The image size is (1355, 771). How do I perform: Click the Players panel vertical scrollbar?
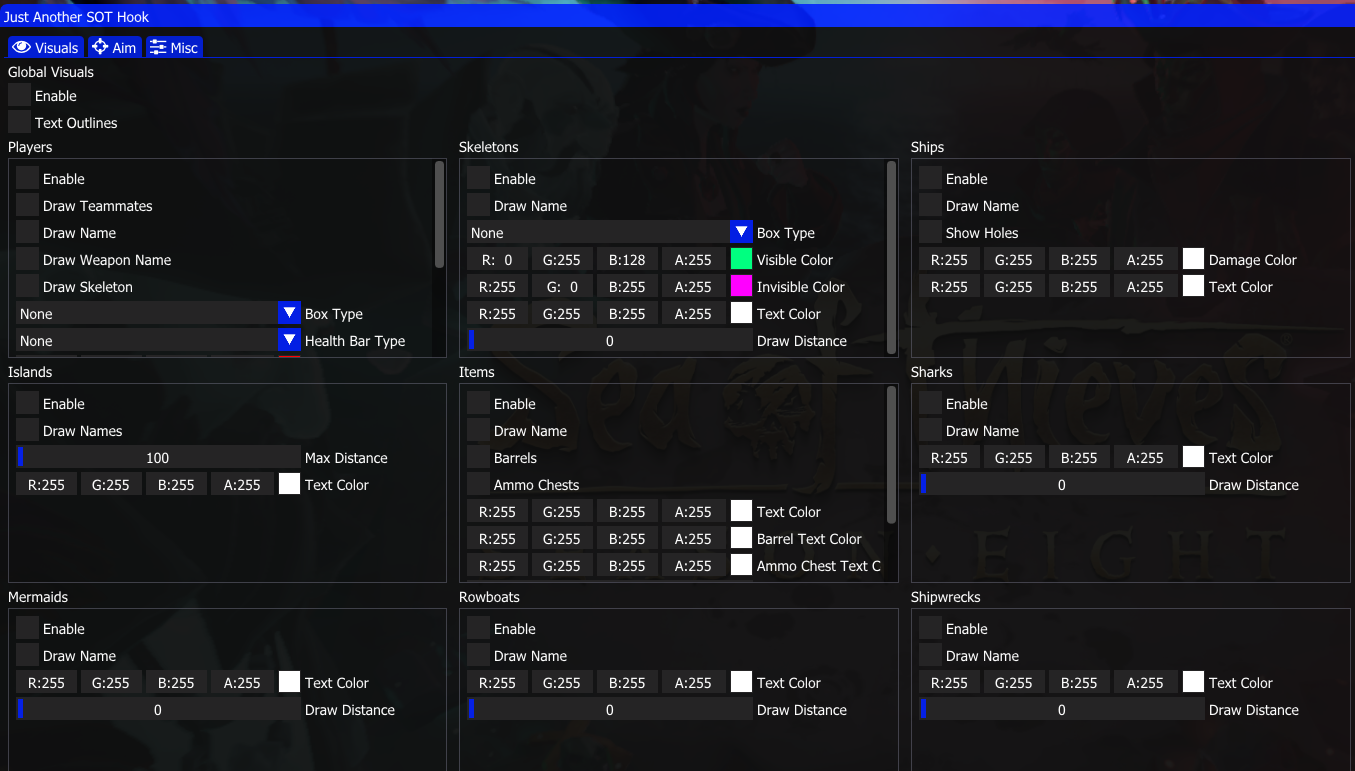[x=440, y=215]
